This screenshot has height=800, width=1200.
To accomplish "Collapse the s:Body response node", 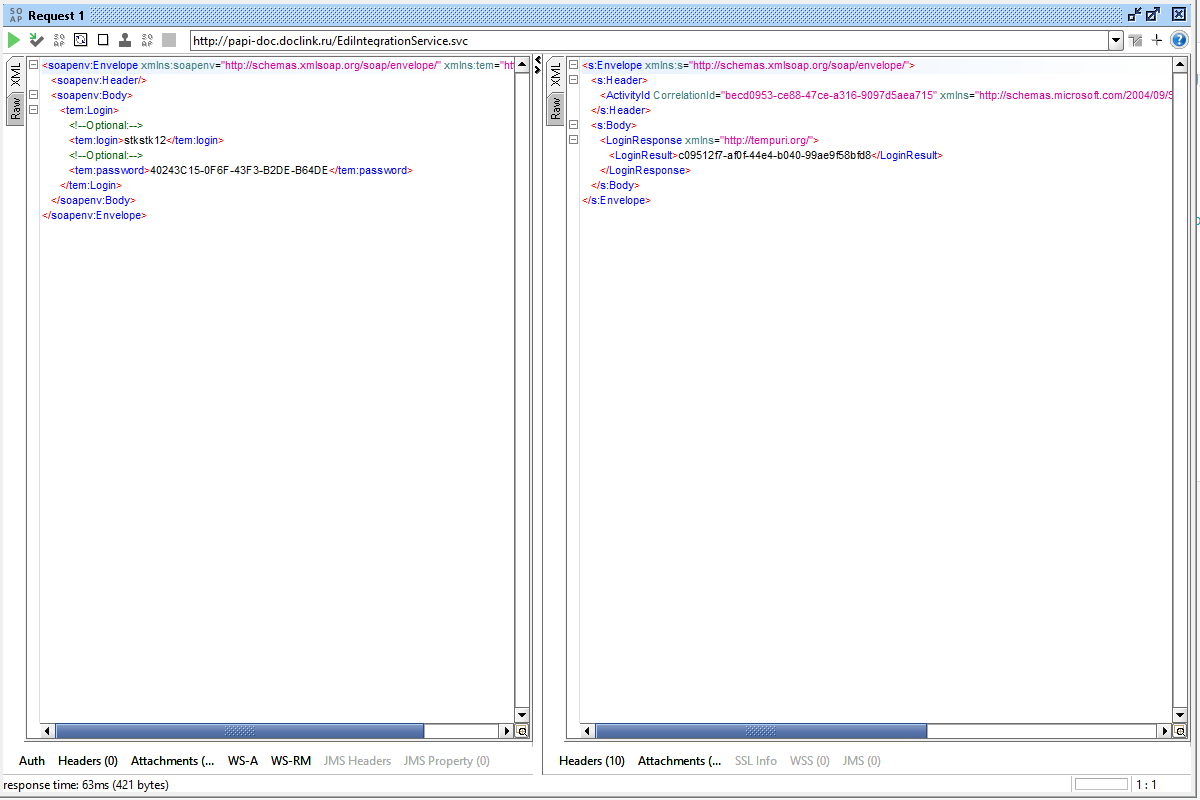I will point(573,125).
